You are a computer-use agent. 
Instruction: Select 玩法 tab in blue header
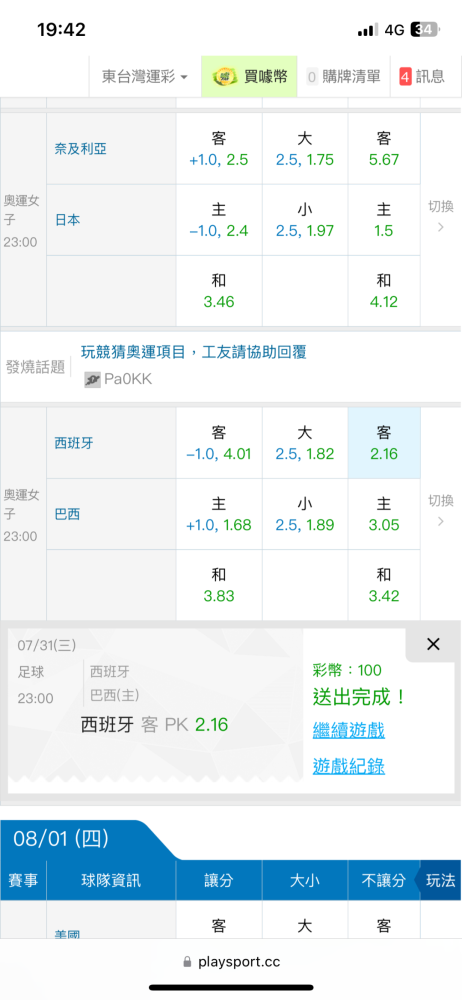coord(440,881)
